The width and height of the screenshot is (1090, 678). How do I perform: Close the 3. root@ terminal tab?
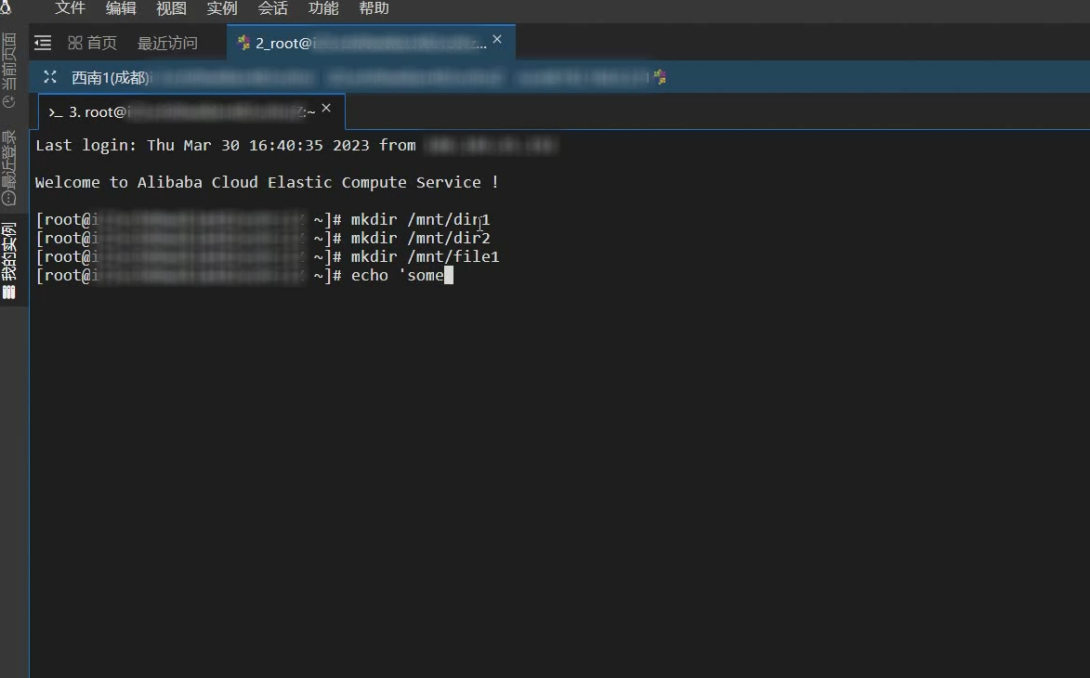(x=326, y=108)
